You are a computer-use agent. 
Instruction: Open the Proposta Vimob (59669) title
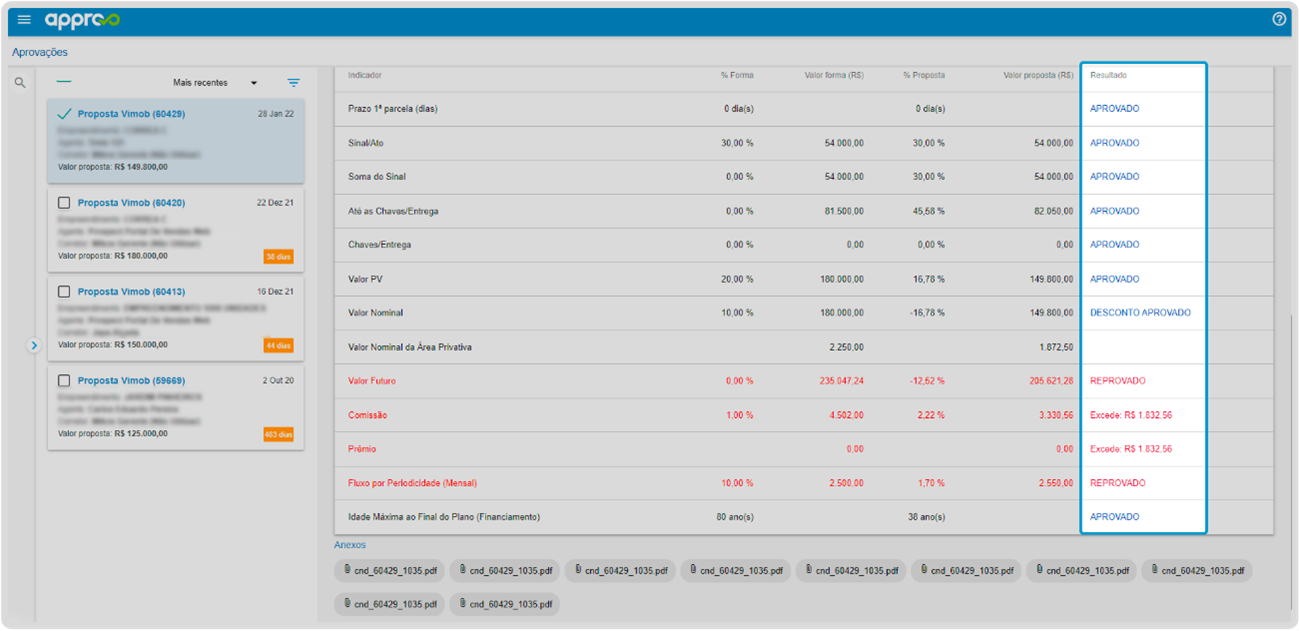(131, 381)
